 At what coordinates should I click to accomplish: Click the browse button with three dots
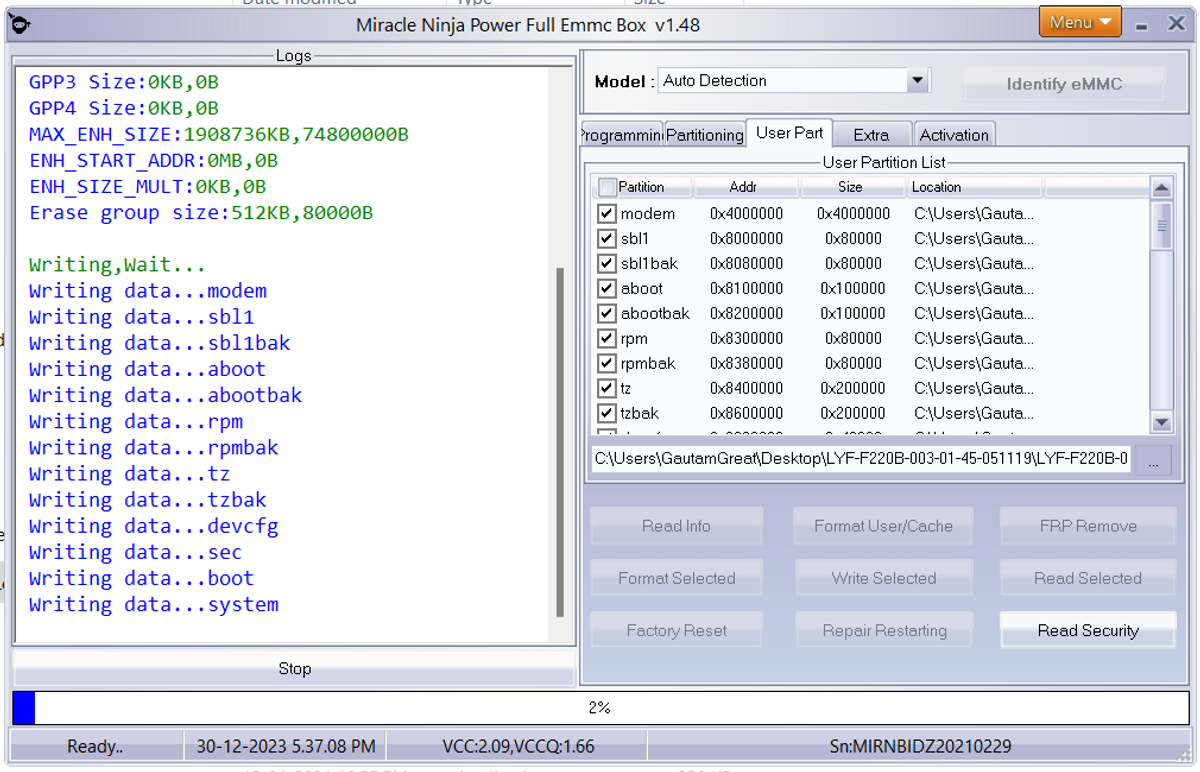click(x=1152, y=460)
